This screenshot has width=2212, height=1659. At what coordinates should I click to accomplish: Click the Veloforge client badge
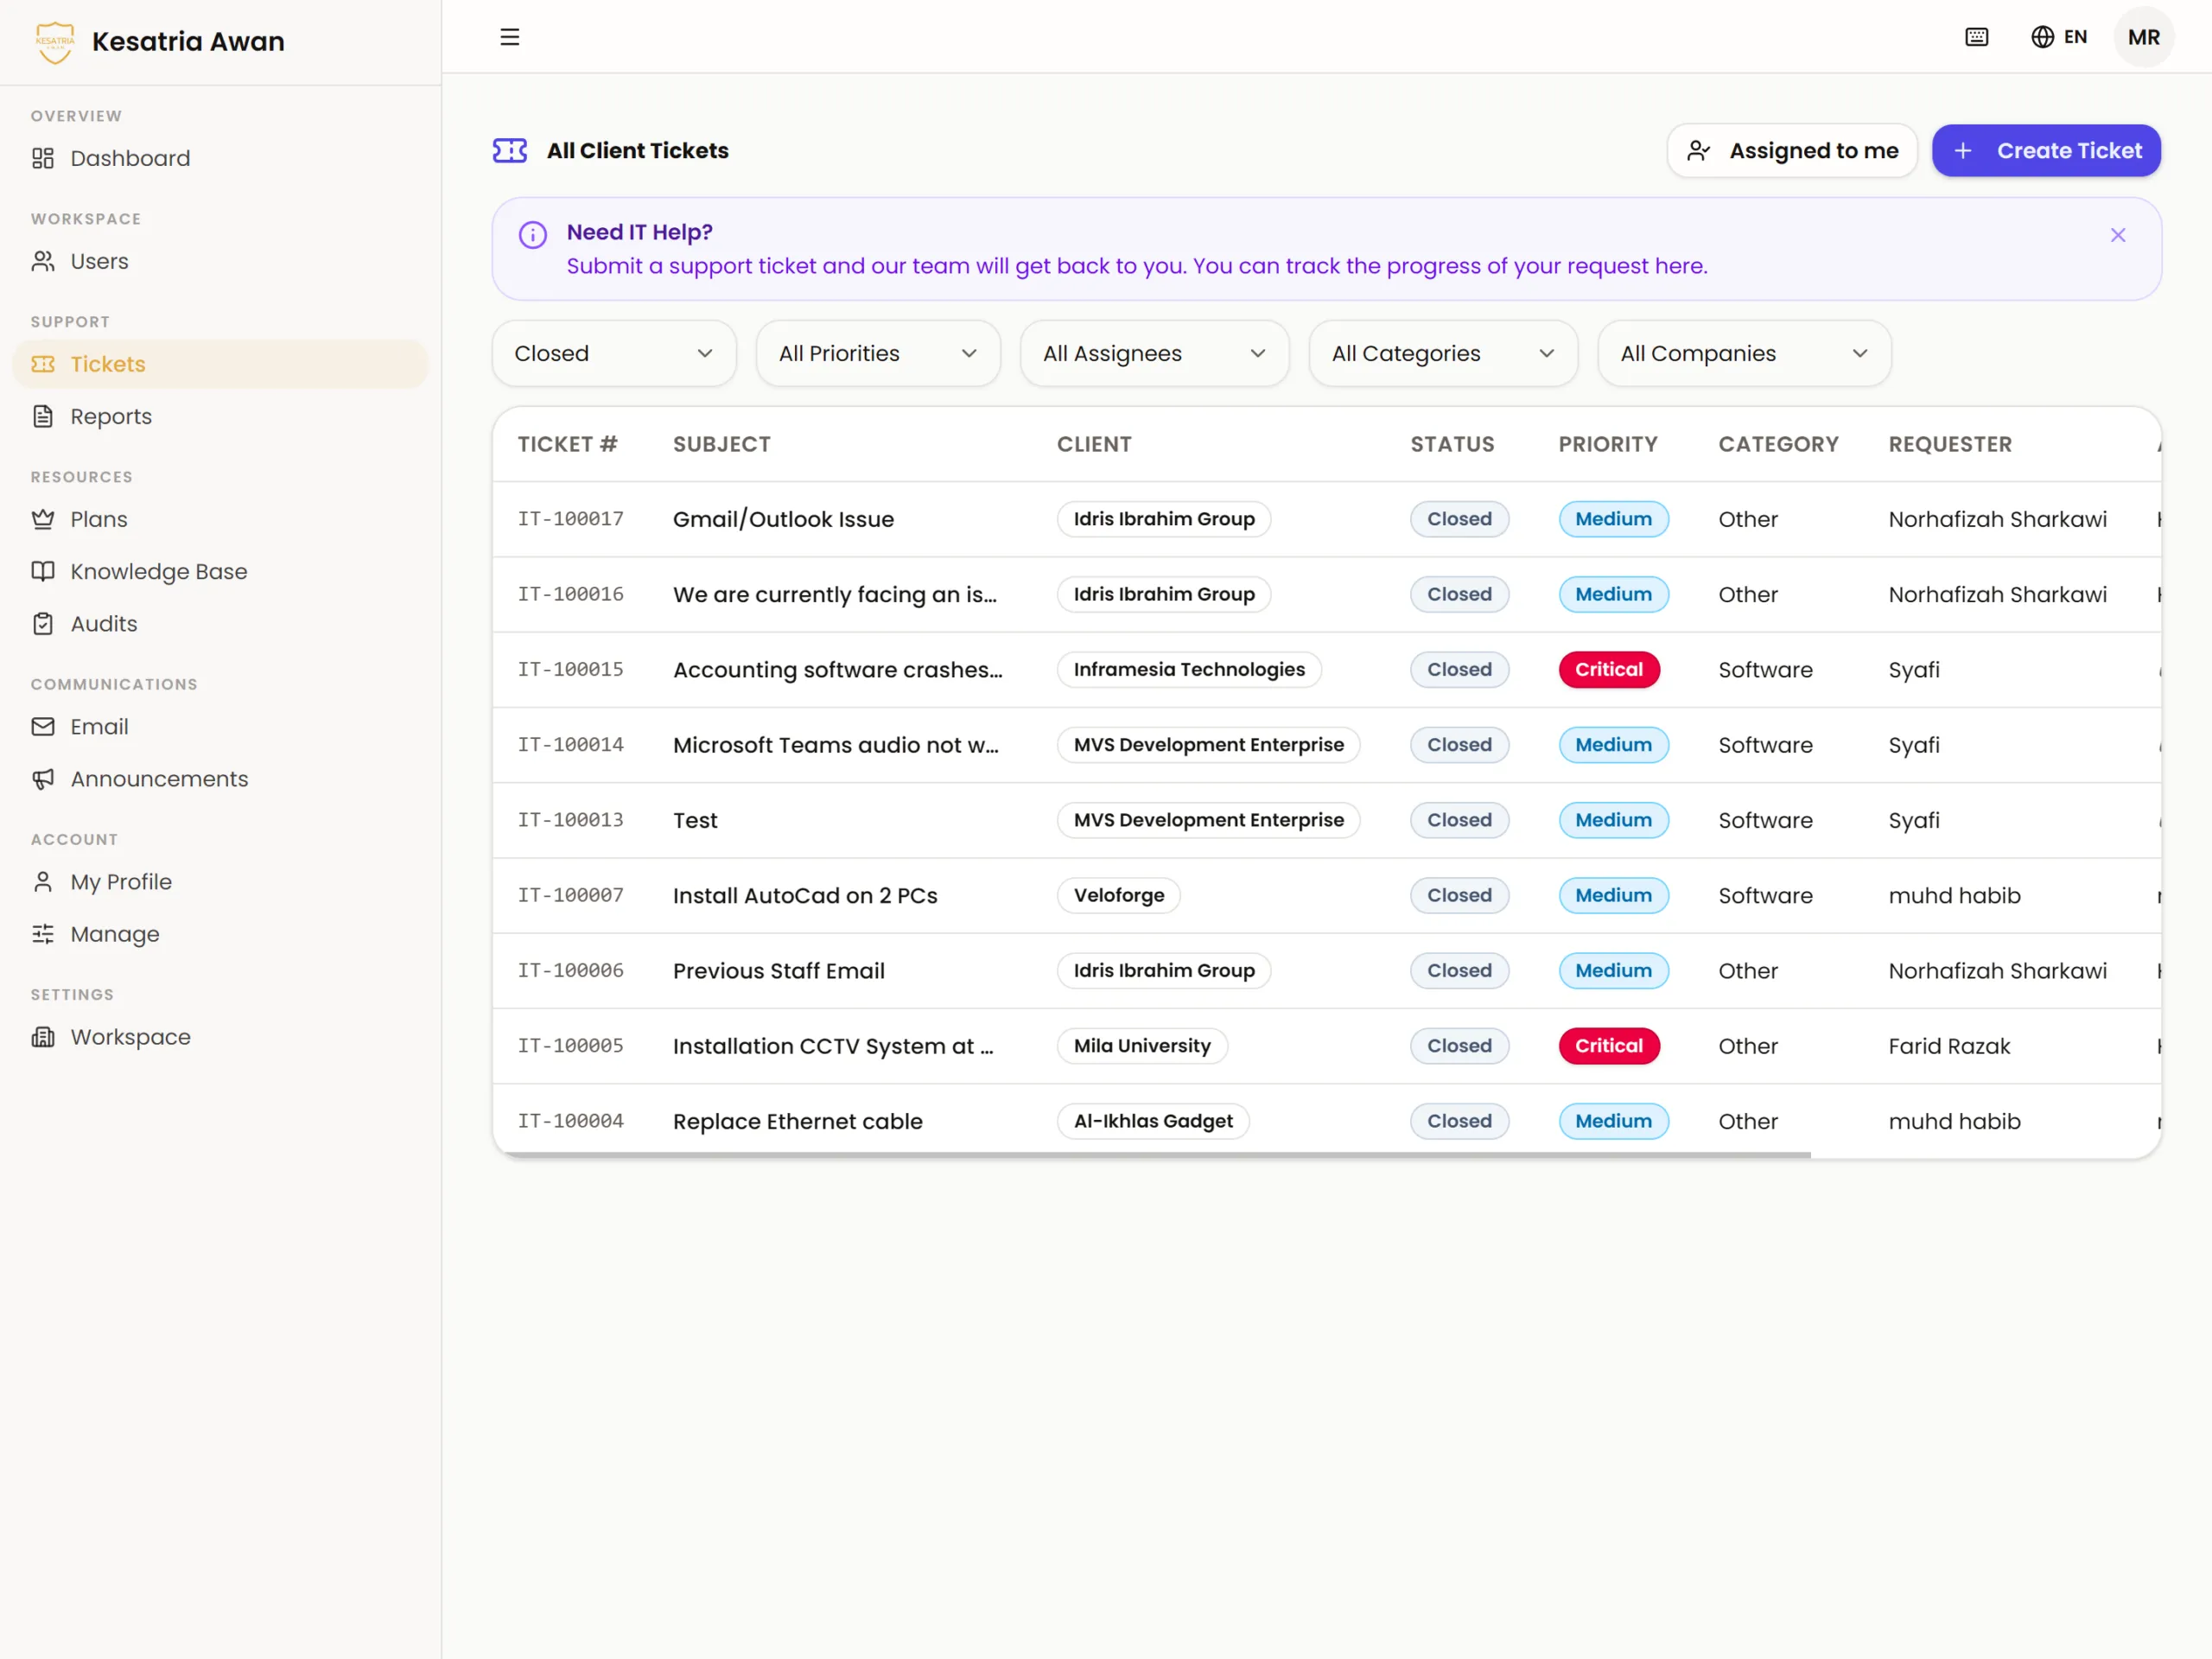(x=1119, y=895)
